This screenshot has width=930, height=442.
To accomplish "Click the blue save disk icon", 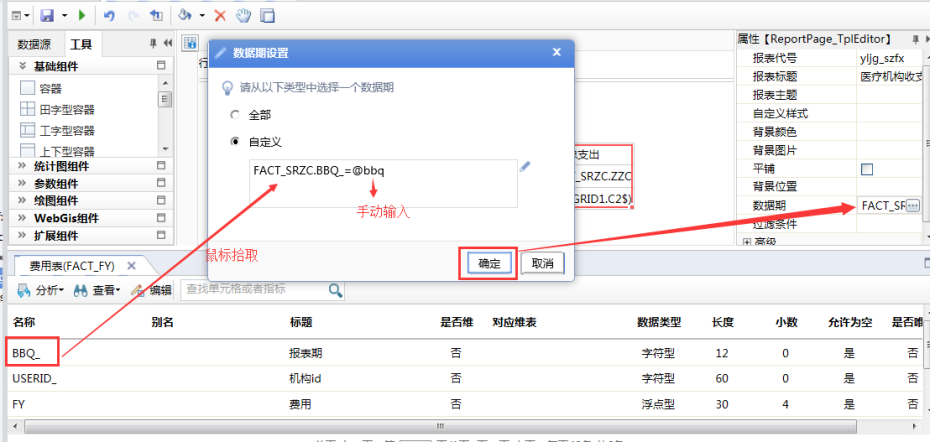I will 46,16.
